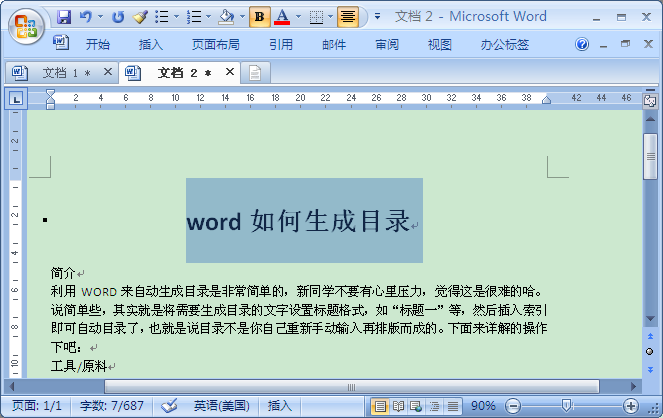Open Customize Quick Access Toolbar dropdown
This screenshot has height=418, width=663.
[x=377, y=17]
